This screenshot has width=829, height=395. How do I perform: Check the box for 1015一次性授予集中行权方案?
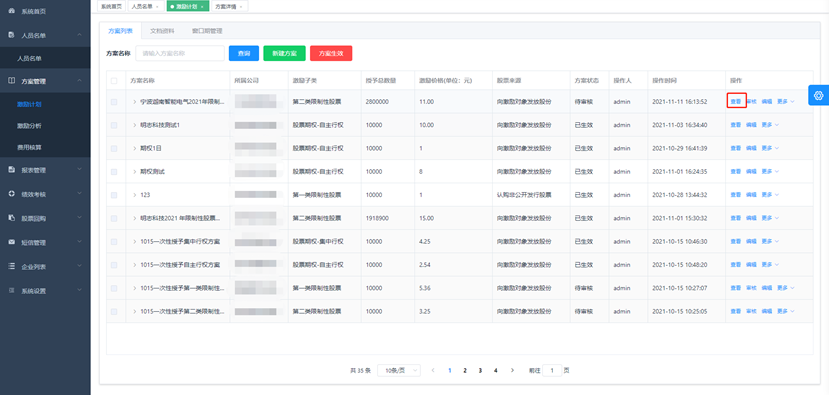click(114, 242)
